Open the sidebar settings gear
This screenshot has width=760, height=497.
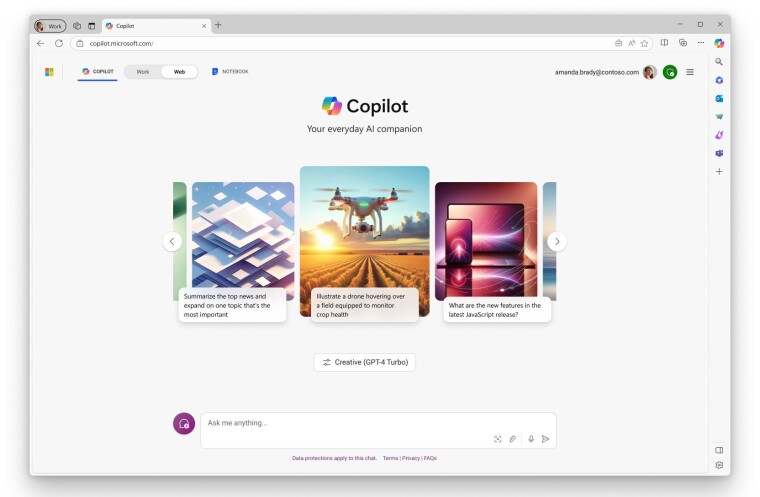coord(719,465)
